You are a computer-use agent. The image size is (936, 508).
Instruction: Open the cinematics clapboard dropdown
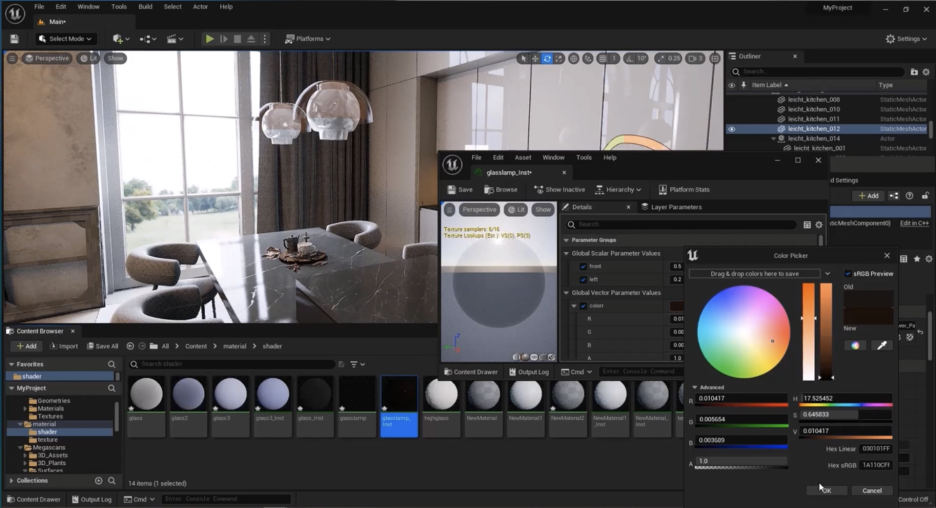pos(175,39)
